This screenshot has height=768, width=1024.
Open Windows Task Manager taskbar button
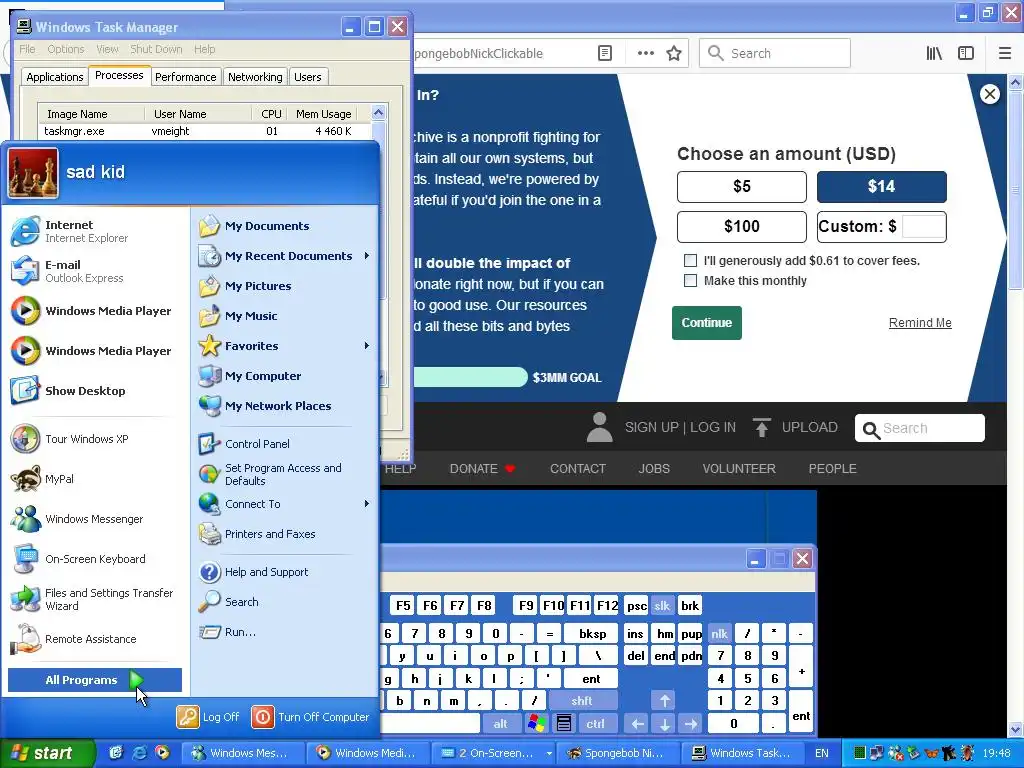pyautogui.click(x=744, y=753)
